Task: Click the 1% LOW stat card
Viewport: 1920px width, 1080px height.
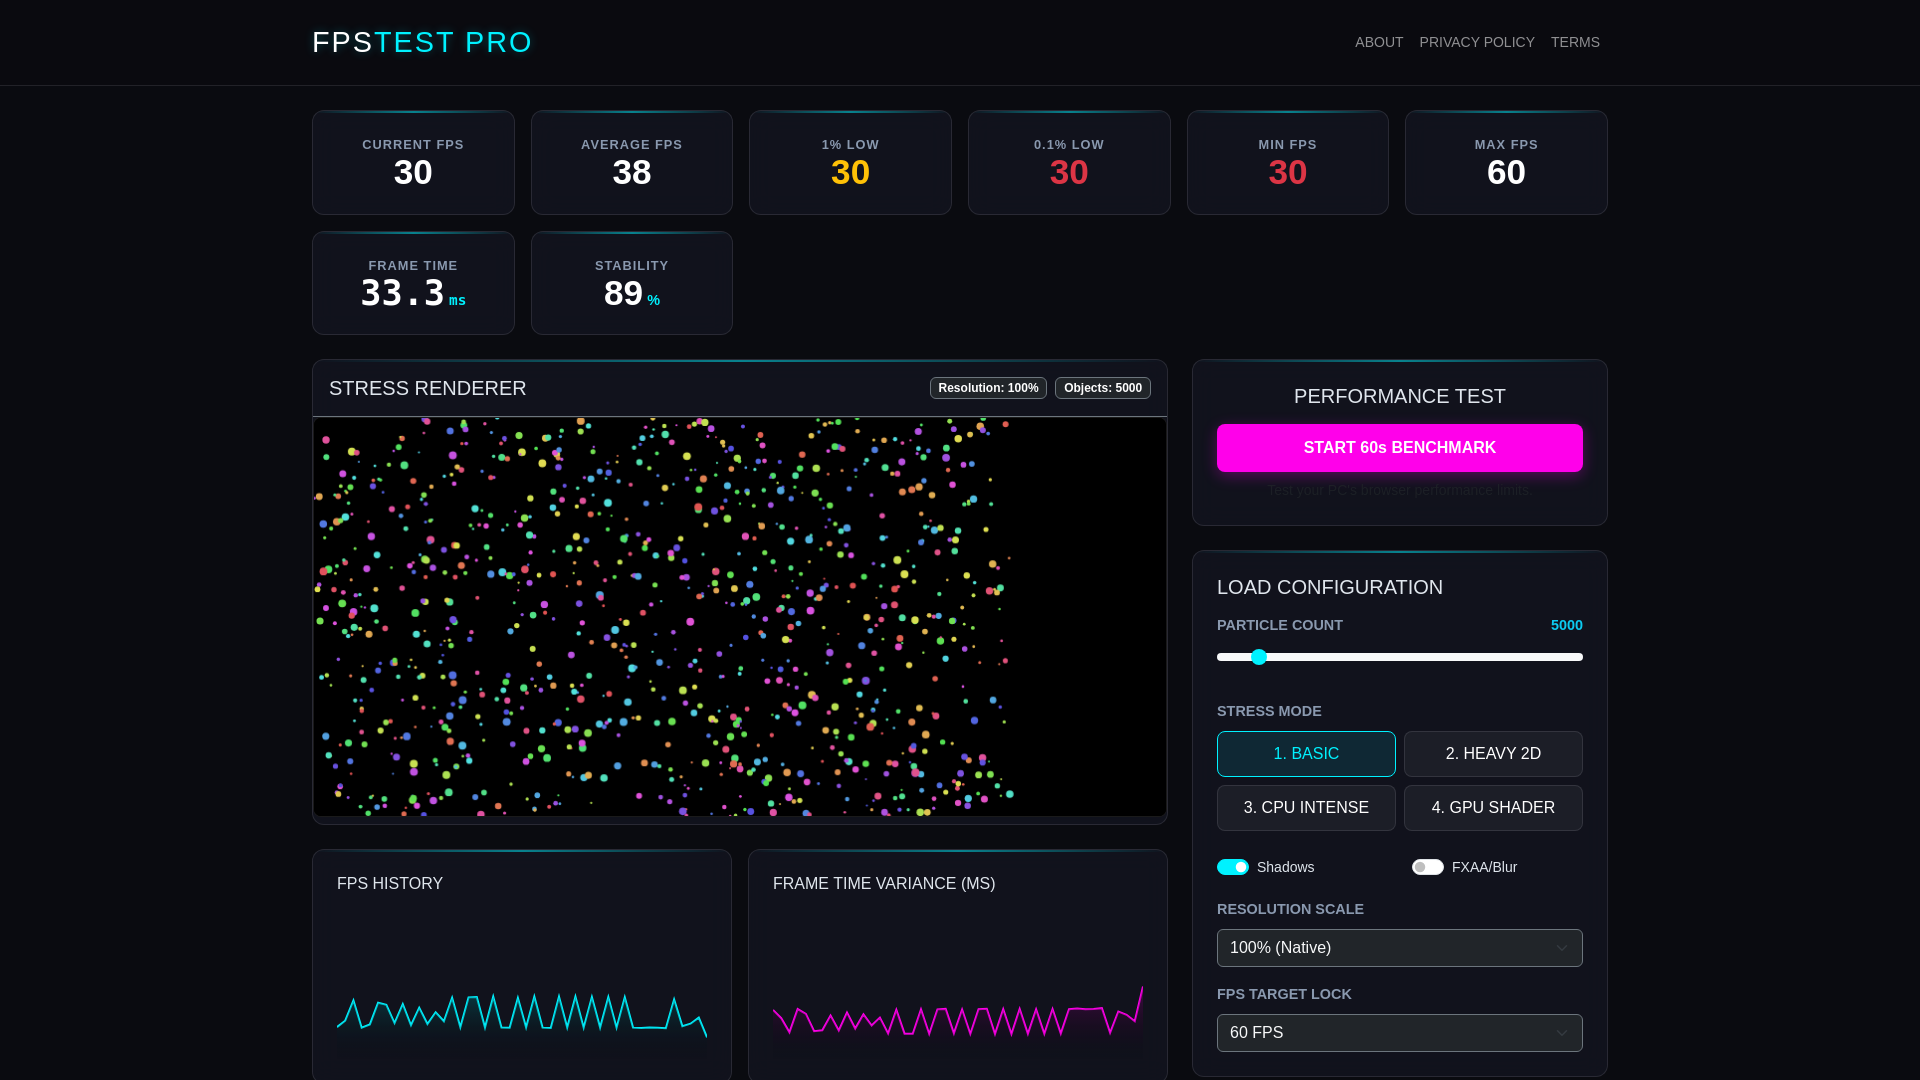Action: pos(850,162)
